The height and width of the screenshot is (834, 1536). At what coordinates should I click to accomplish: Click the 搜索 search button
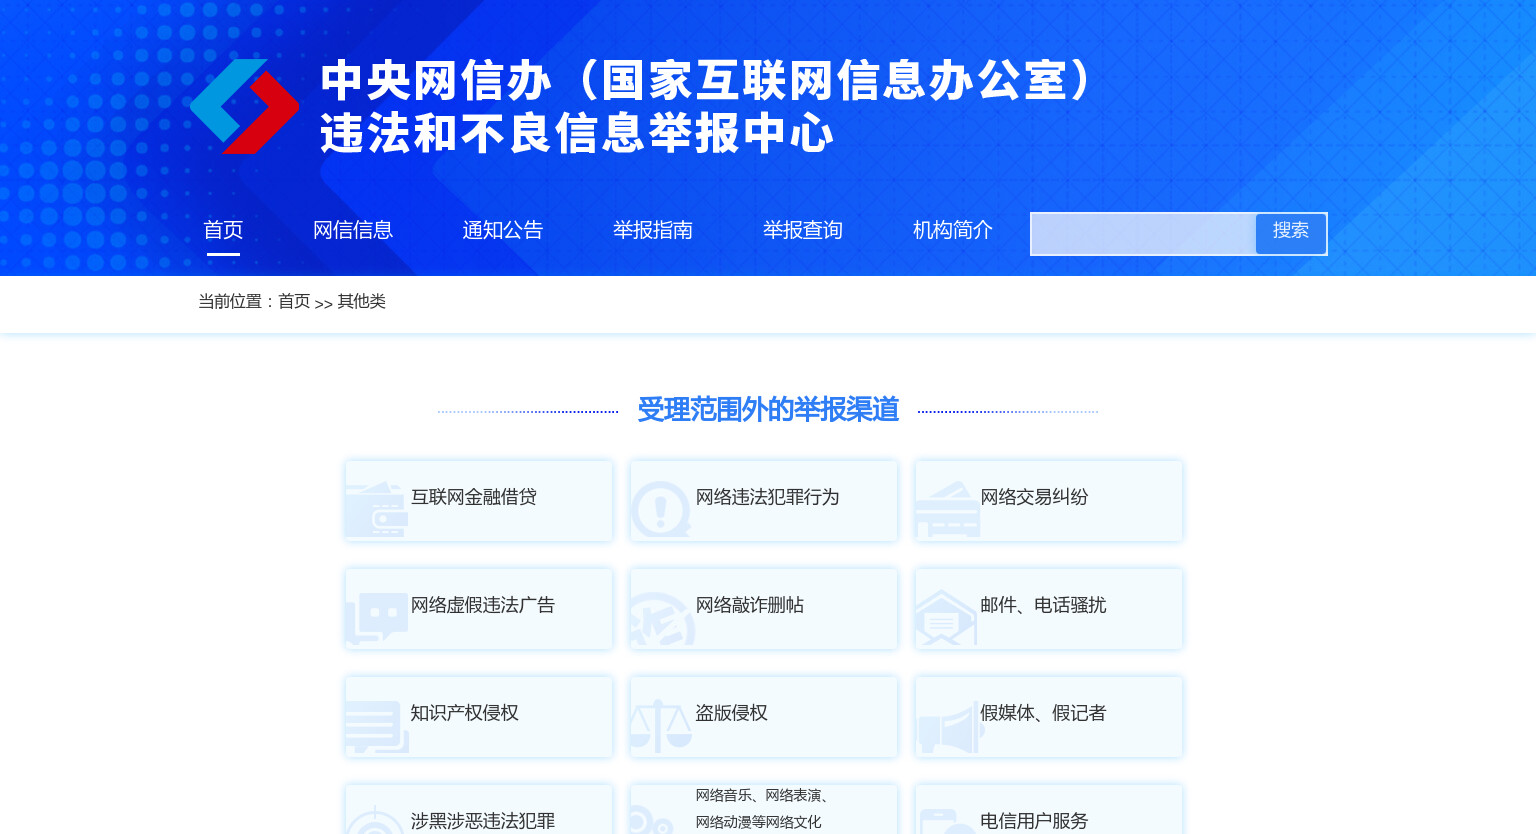click(x=1291, y=234)
